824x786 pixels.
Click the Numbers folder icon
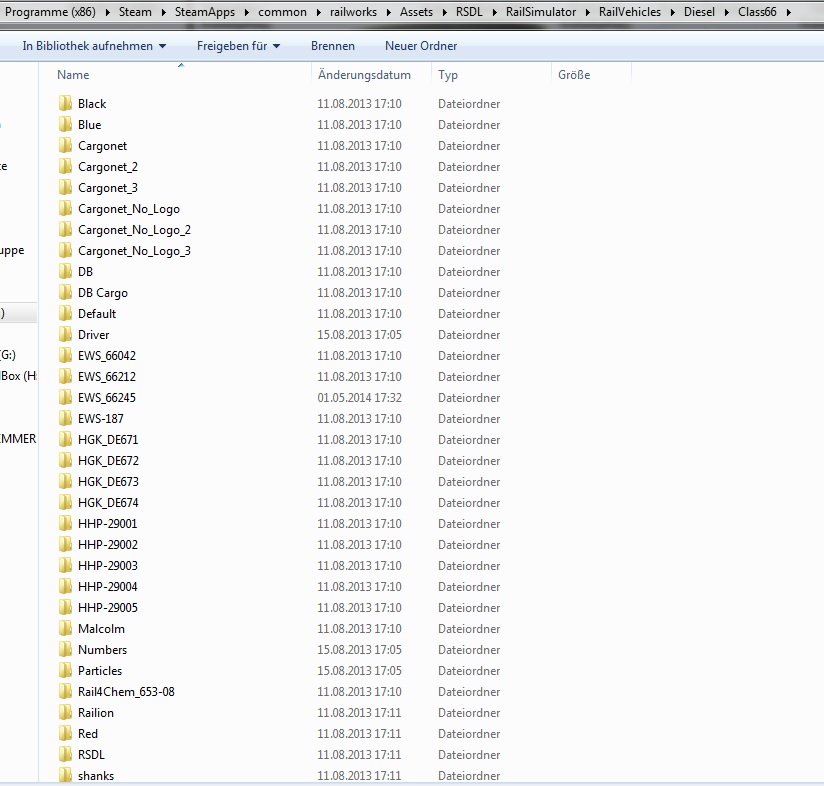(65, 649)
